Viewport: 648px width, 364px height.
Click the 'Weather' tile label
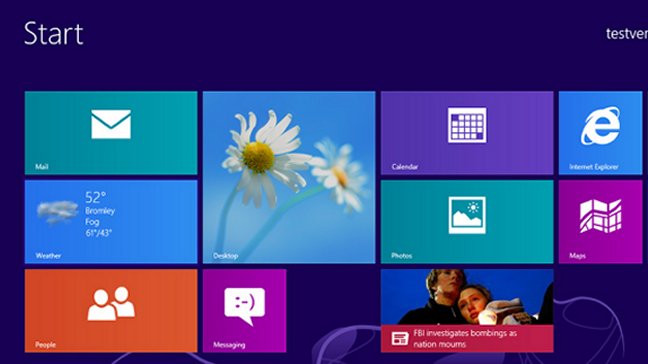point(48,256)
